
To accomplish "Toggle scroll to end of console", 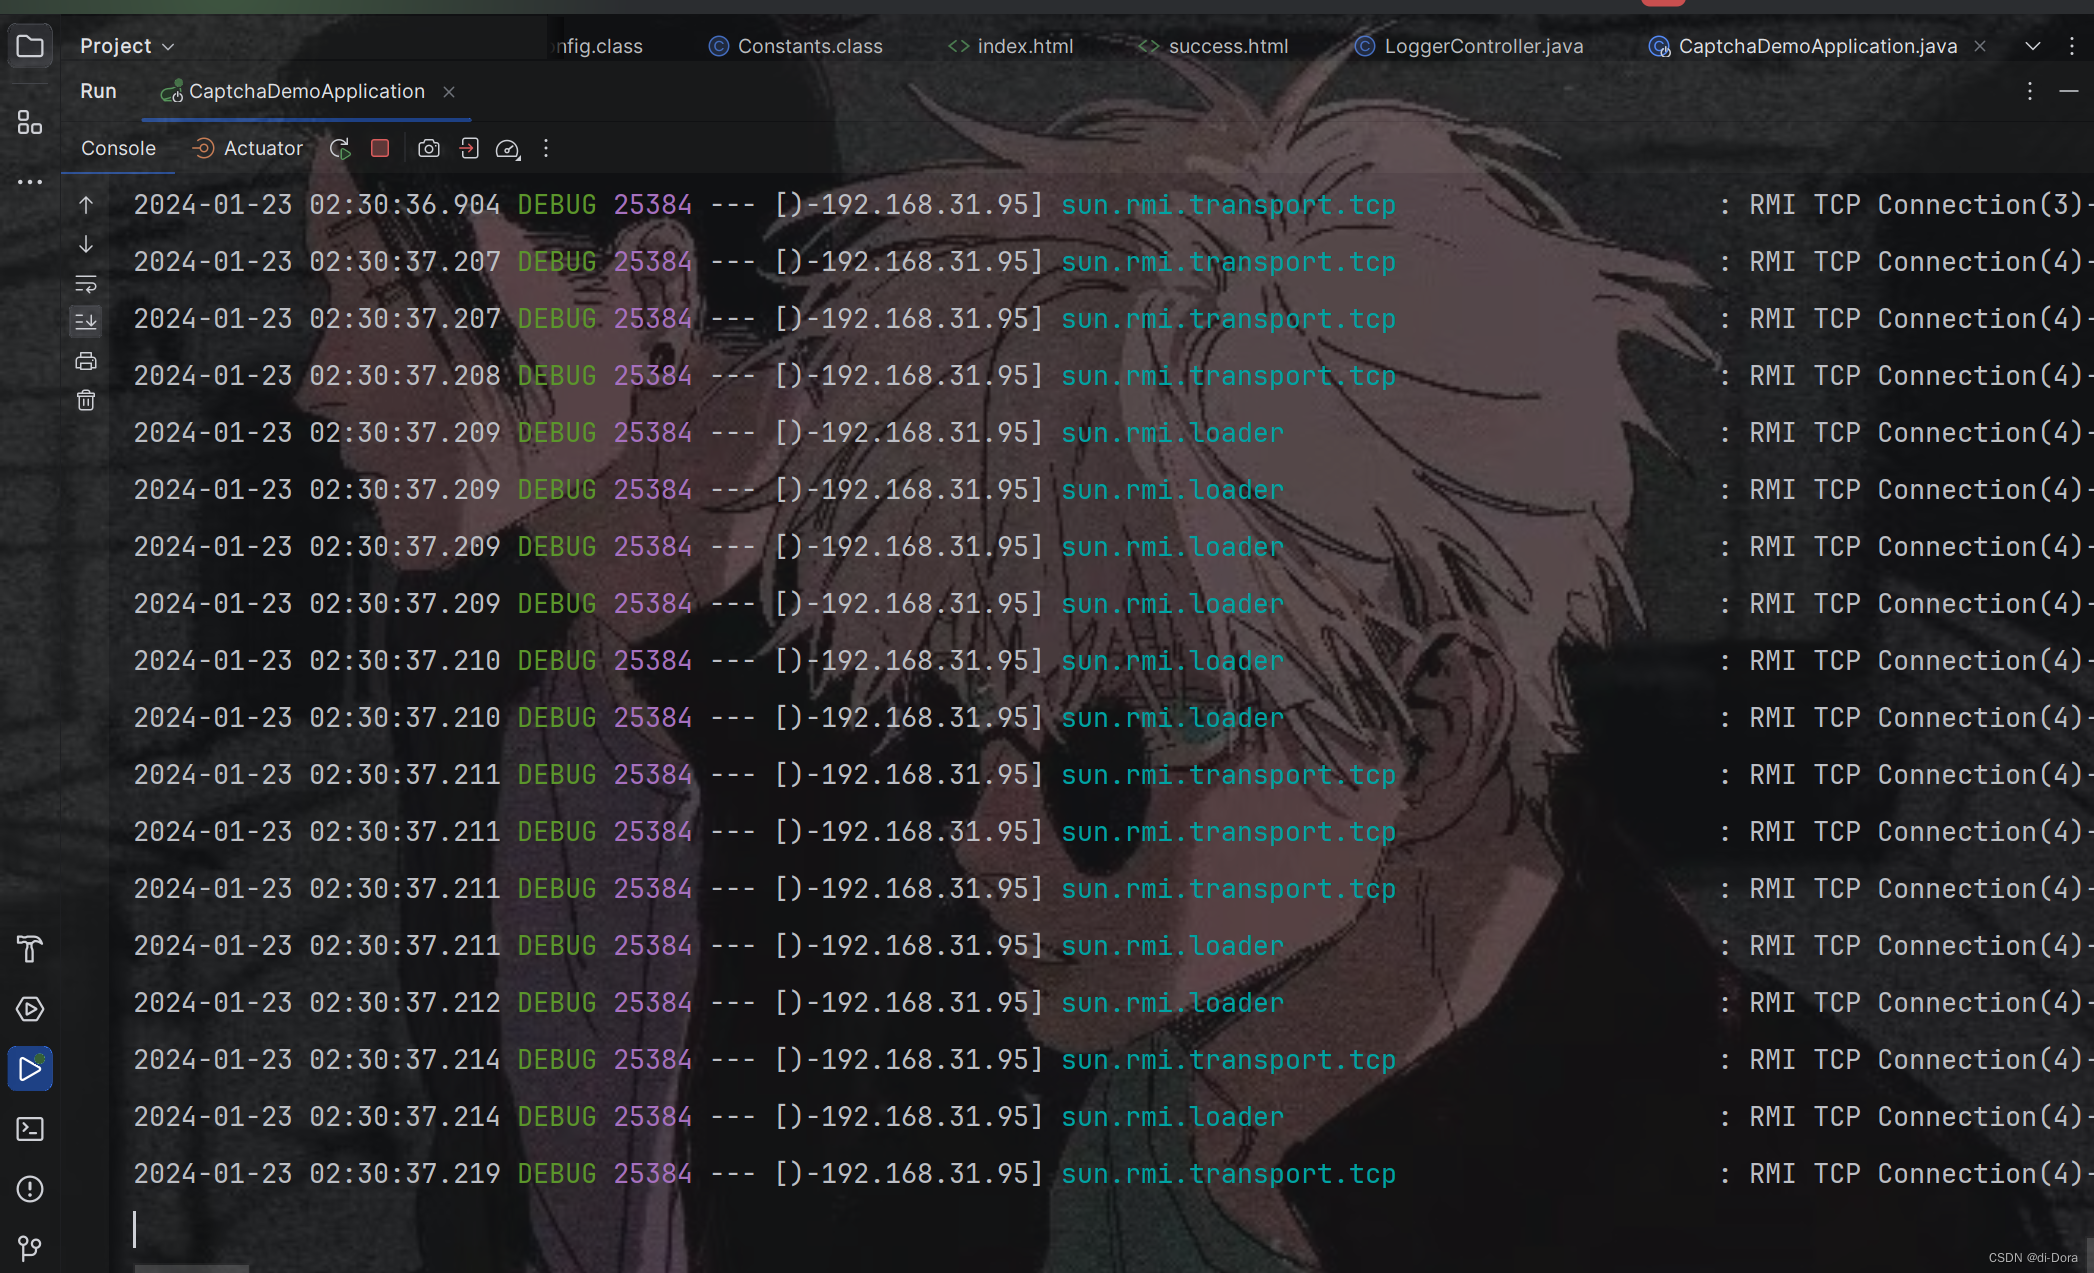I will (x=86, y=322).
